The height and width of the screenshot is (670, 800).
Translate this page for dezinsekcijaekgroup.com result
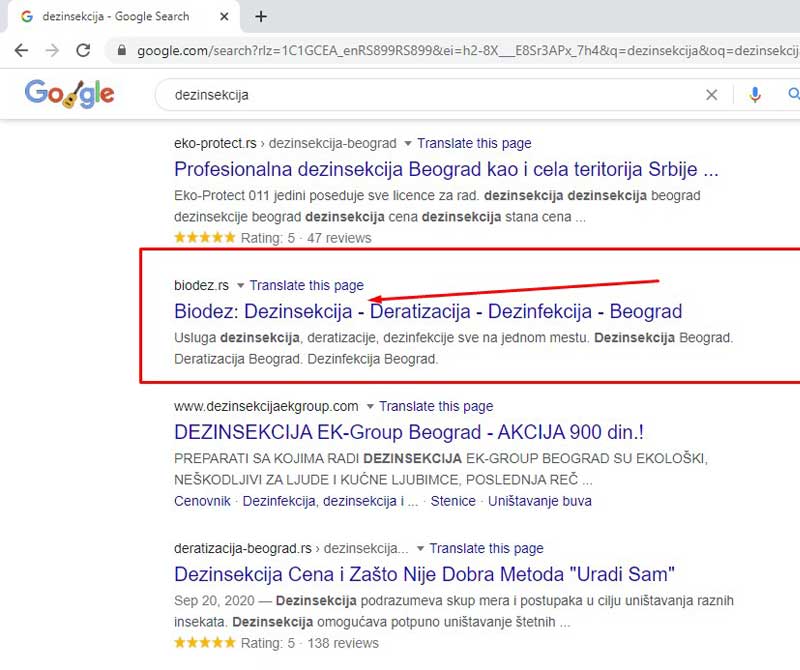click(436, 406)
